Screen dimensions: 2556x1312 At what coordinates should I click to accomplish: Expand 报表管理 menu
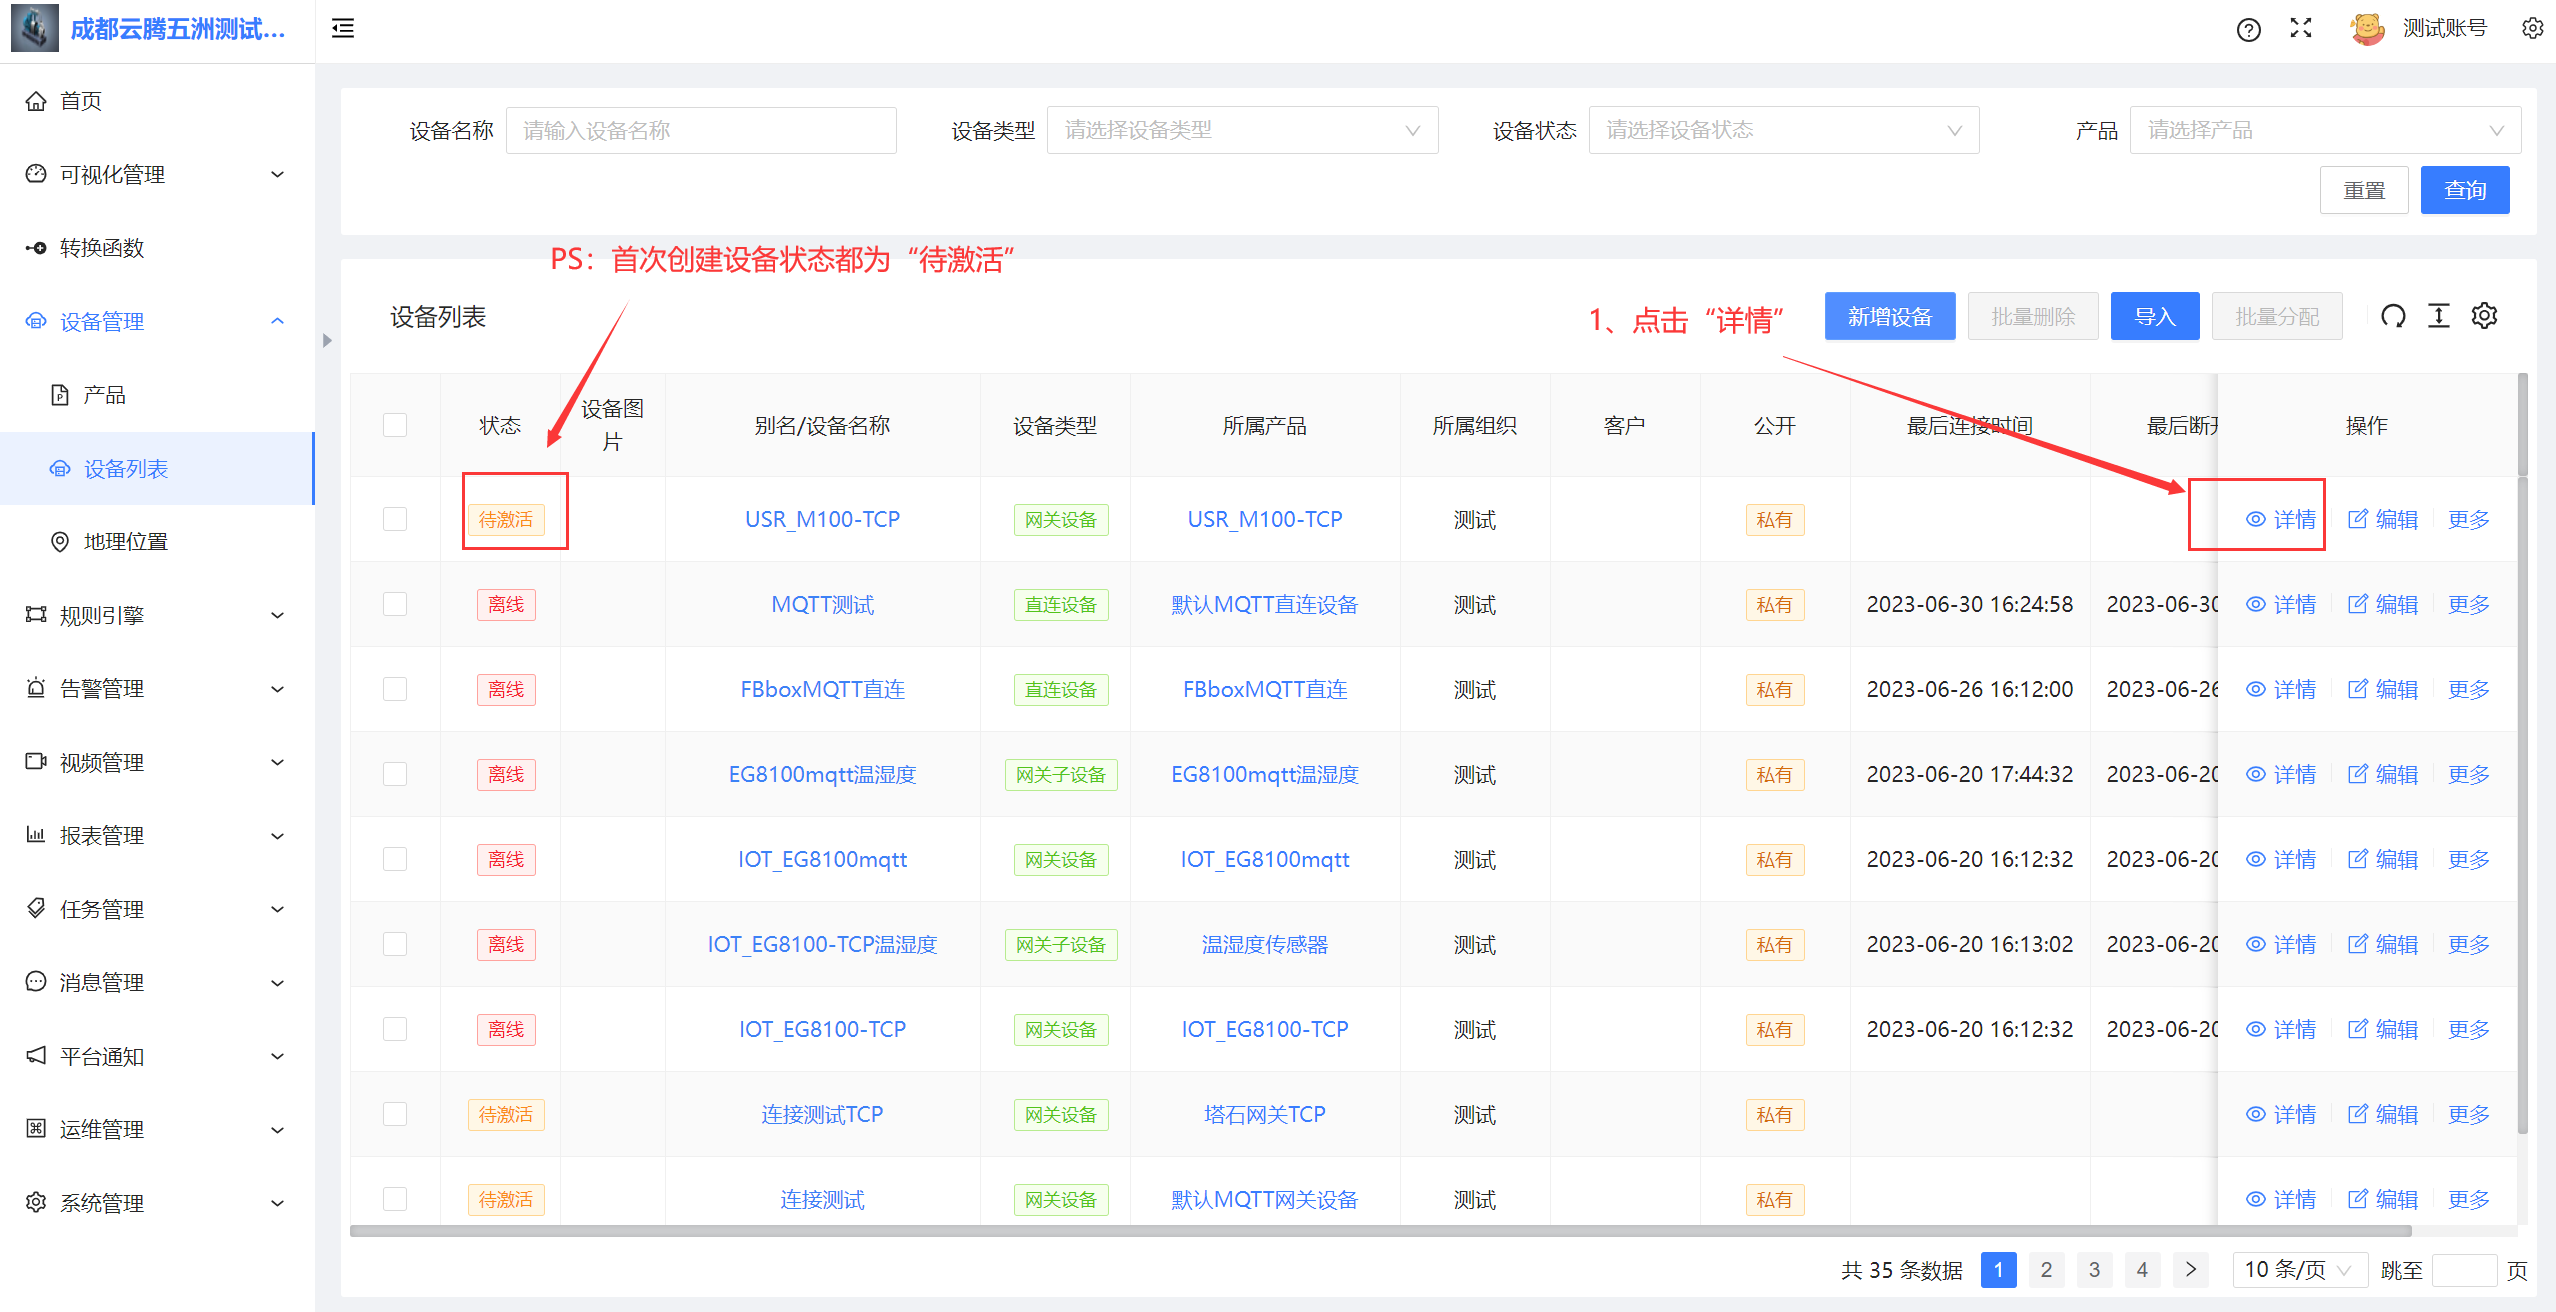[157, 835]
